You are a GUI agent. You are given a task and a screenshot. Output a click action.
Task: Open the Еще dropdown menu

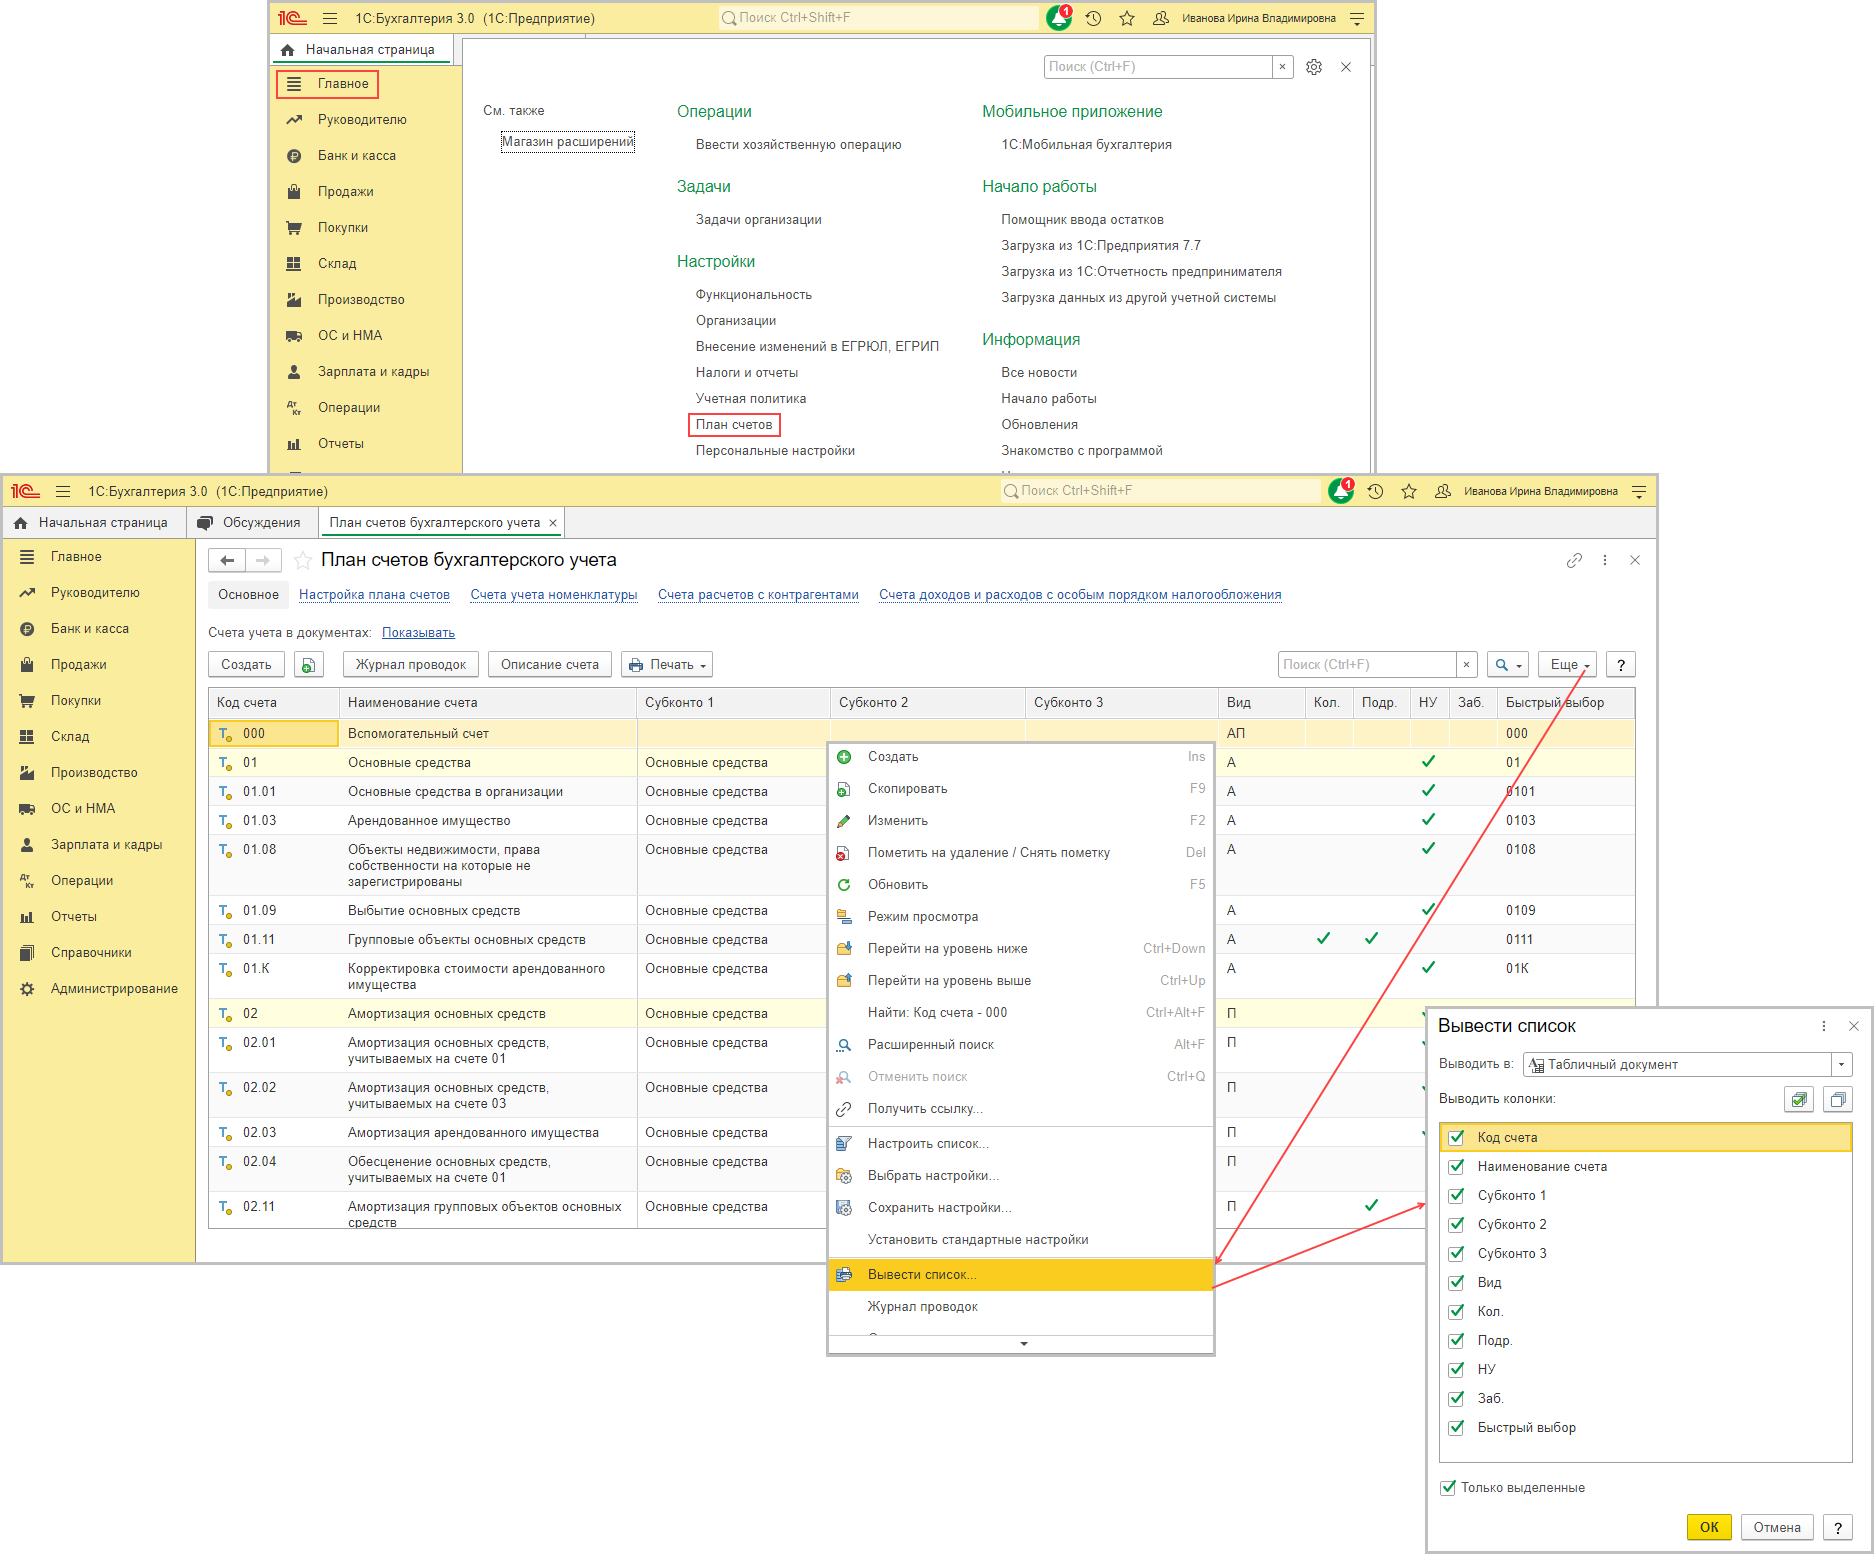coord(1567,665)
